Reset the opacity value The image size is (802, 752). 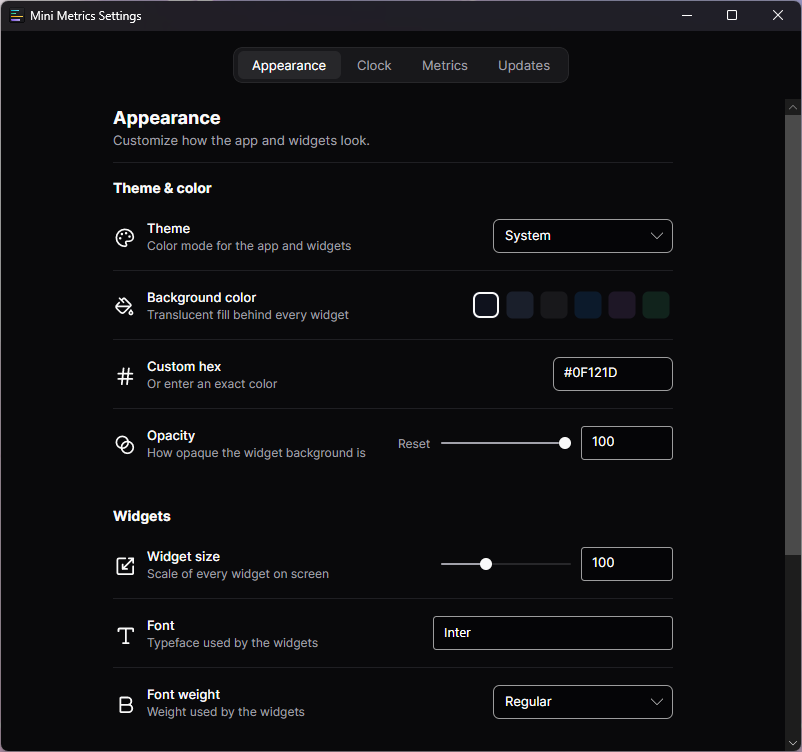[x=414, y=444]
